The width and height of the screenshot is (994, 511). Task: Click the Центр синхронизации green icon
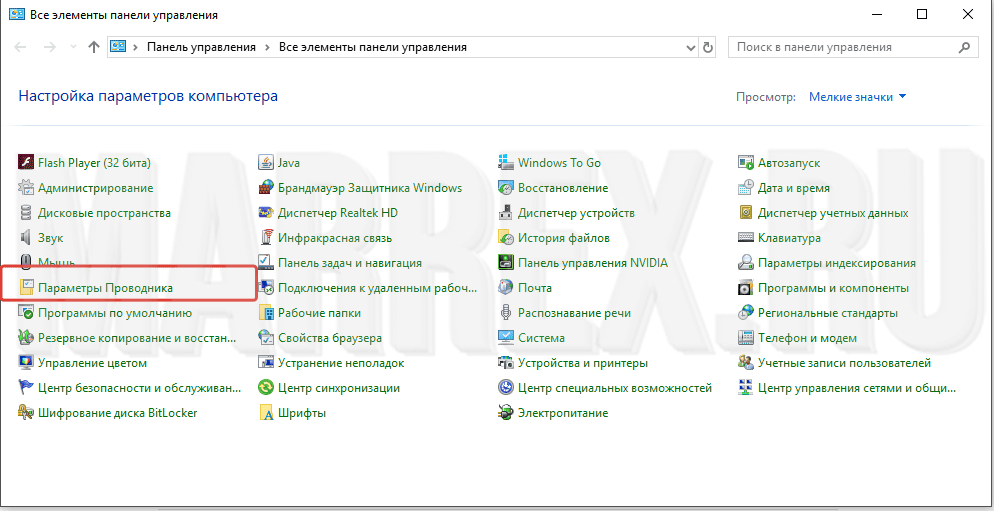coord(266,387)
